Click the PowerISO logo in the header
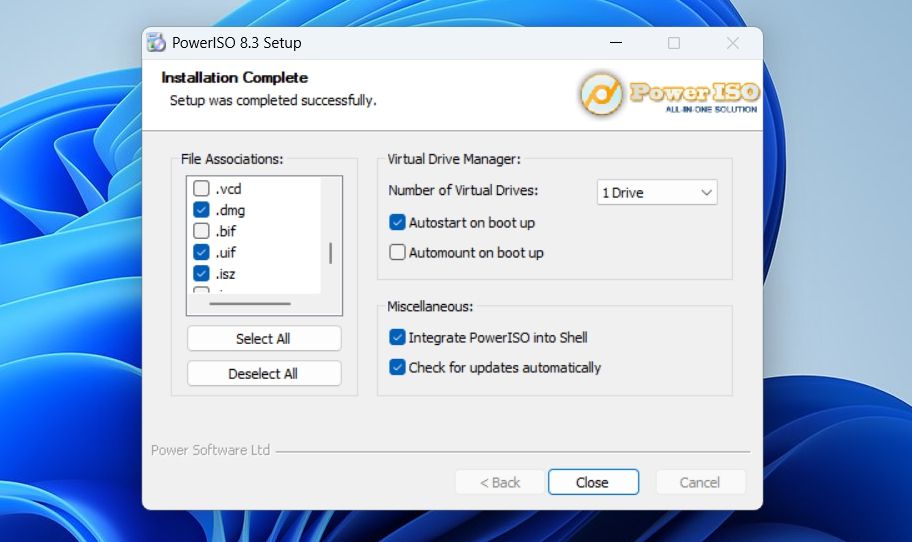The width and height of the screenshot is (912, 542). click(669, 94)
